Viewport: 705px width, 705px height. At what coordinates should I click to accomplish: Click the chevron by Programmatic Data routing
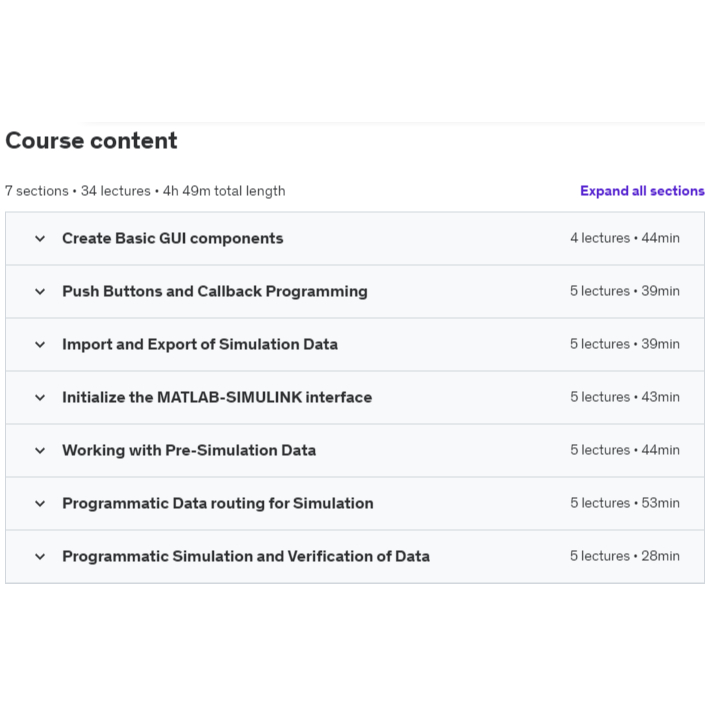tap(40, 504)
